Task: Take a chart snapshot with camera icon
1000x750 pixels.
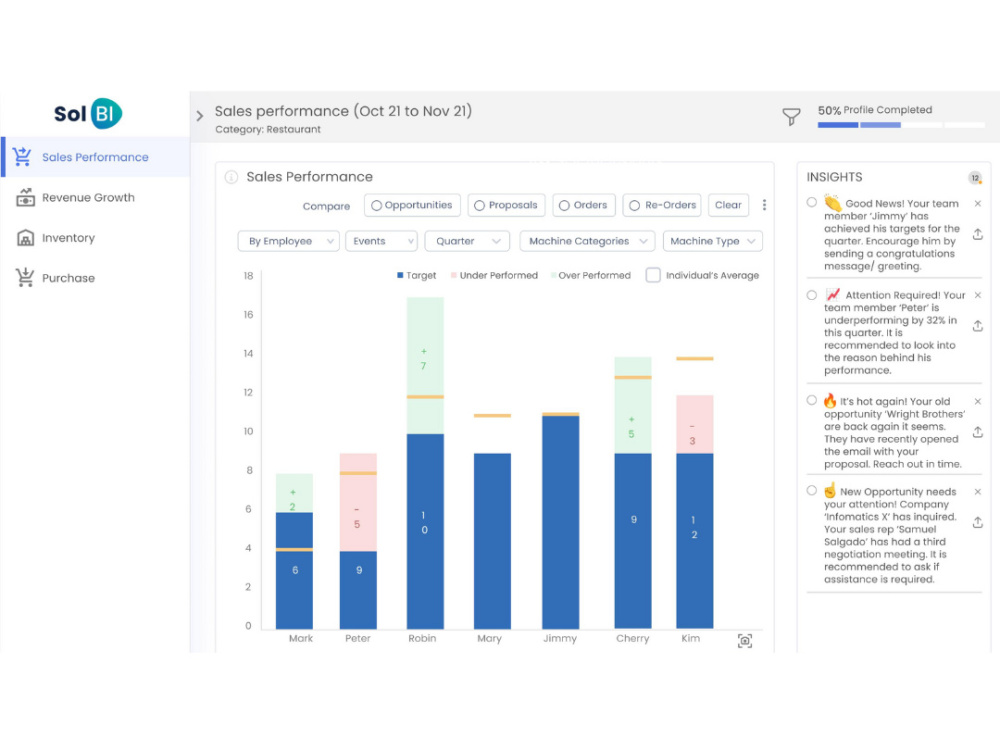Action: click(x=744, y=640)
